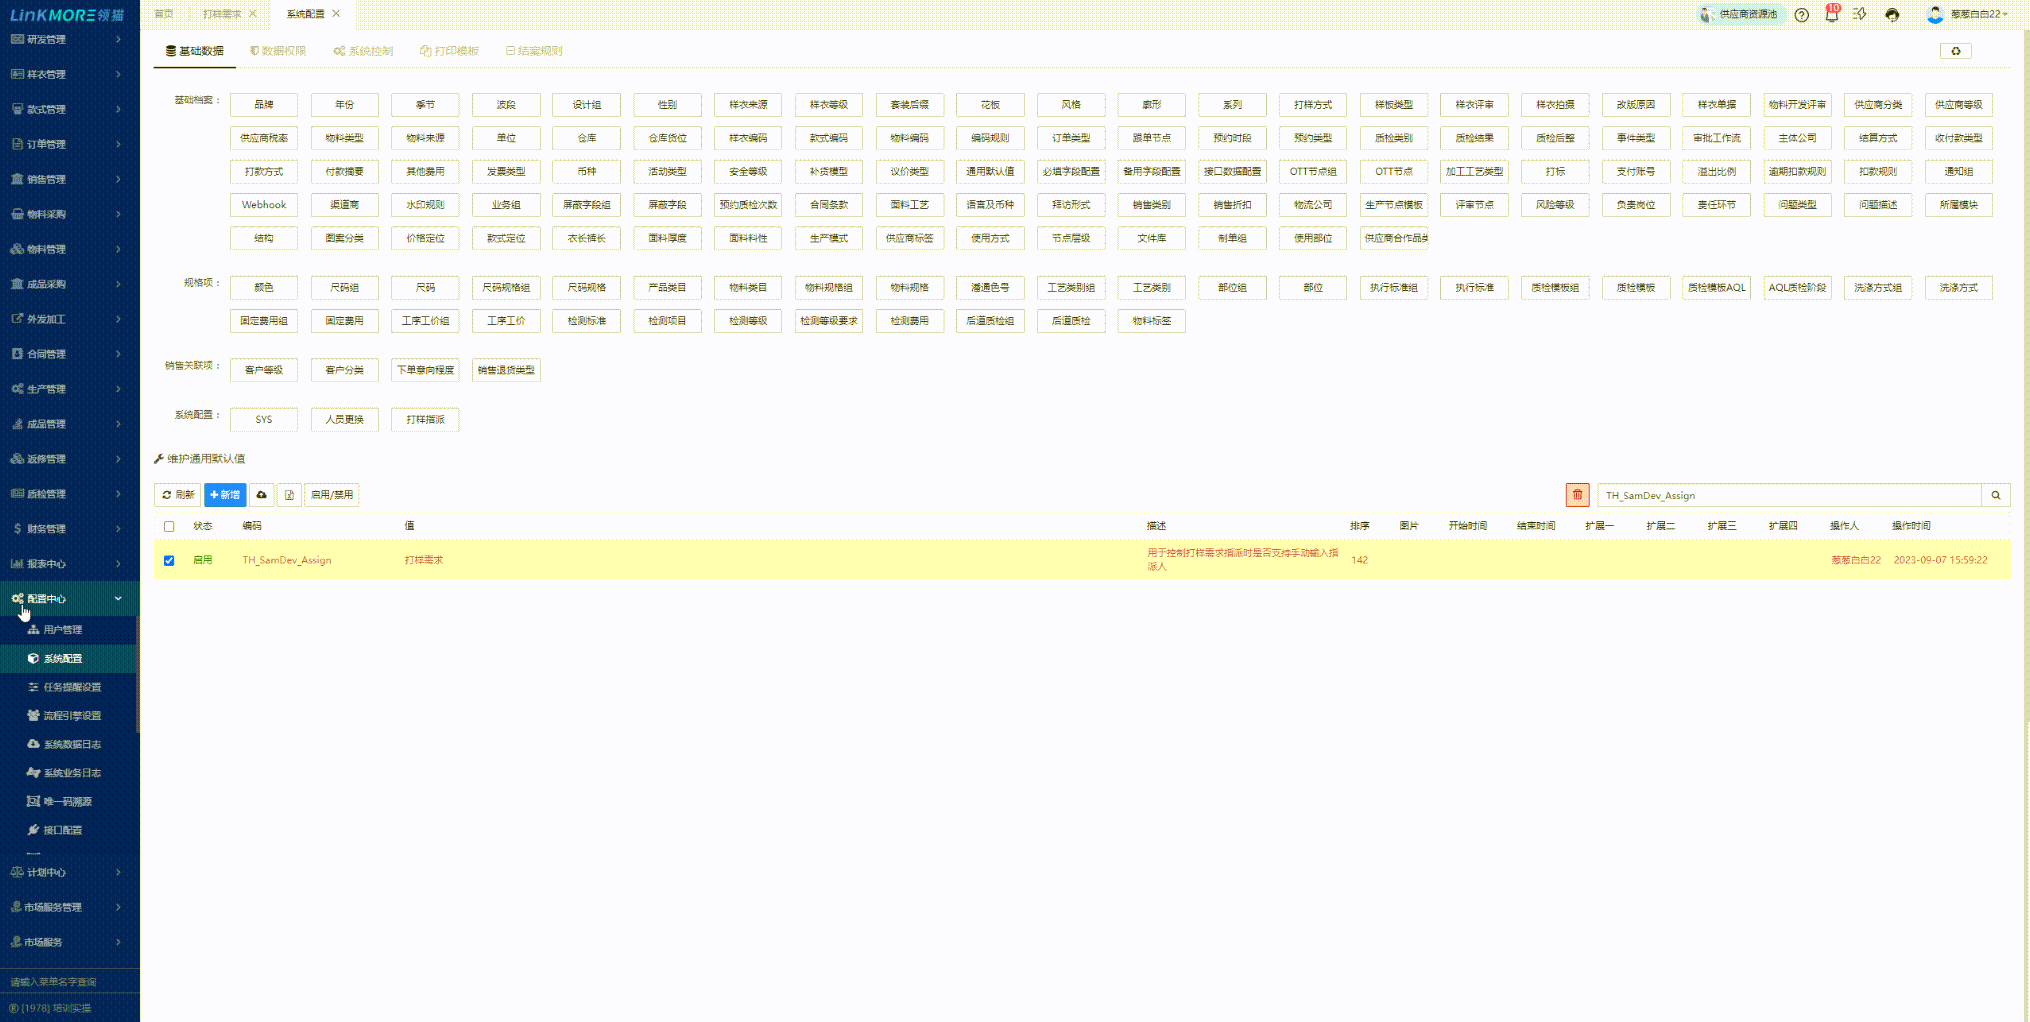This screenshot has width=2030, height=1022.
Task: Click the blue 新增 add button
Action: (225, 495)
